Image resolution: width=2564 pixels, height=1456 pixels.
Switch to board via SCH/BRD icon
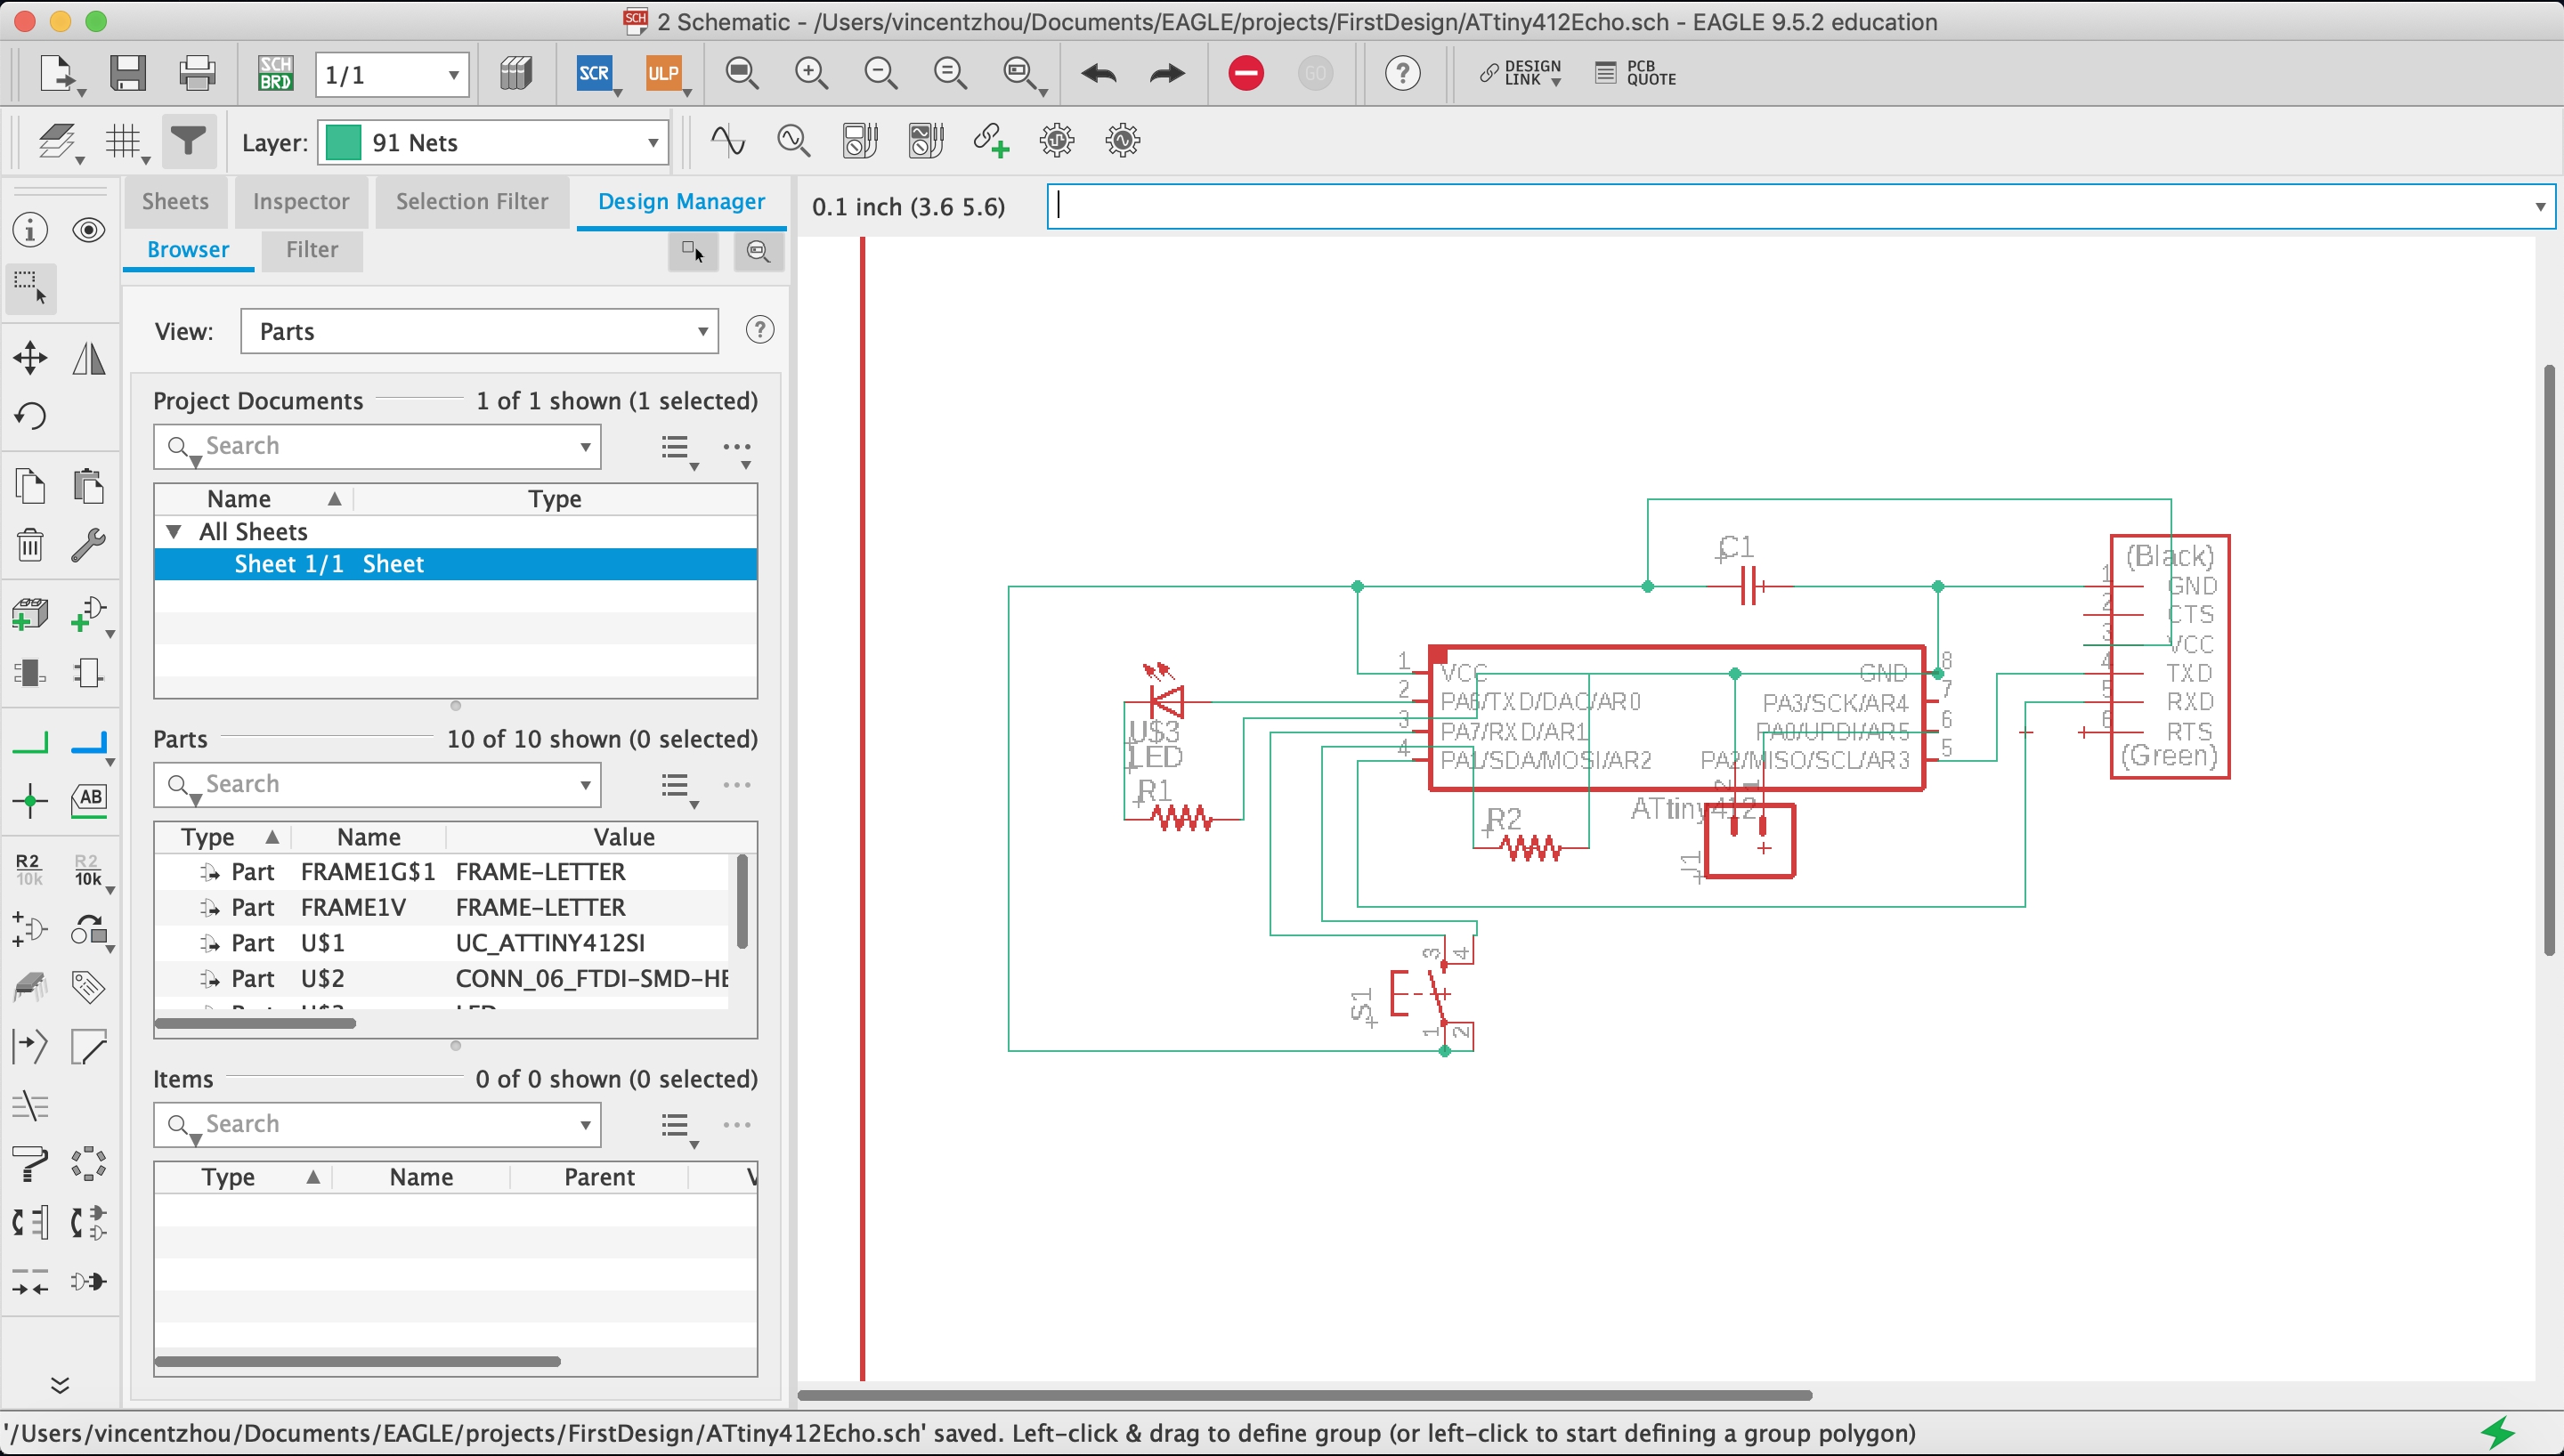click(275, 74)
